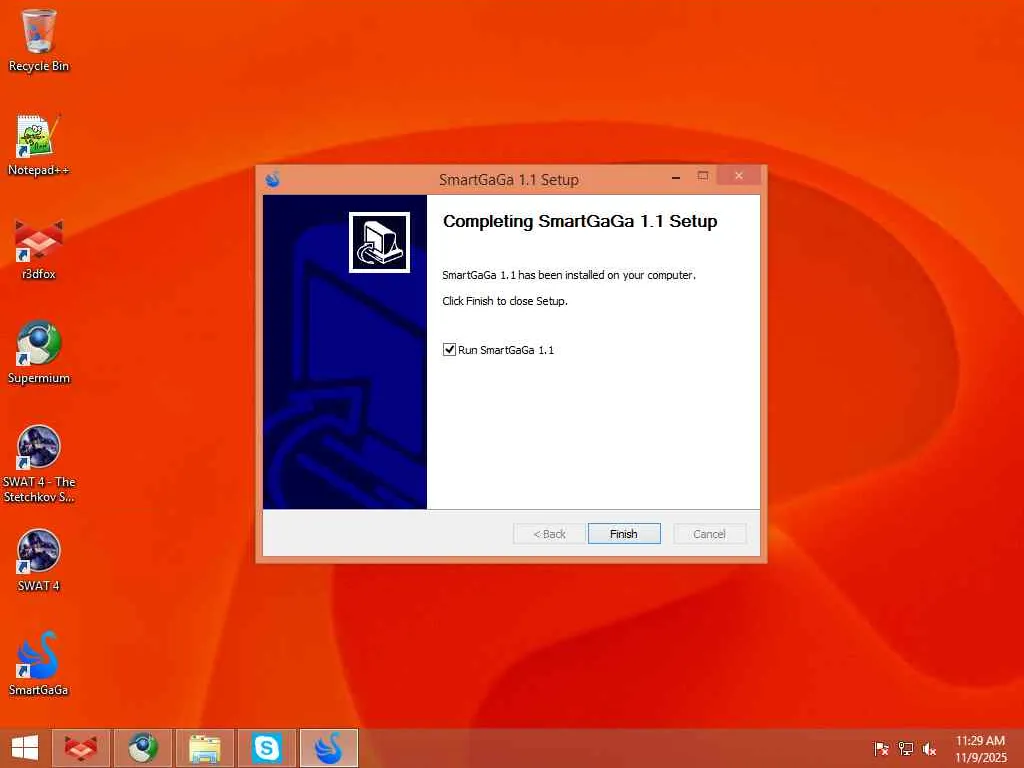Open the taskbar clock showing 11:29 AM

(x=980, y=748)
